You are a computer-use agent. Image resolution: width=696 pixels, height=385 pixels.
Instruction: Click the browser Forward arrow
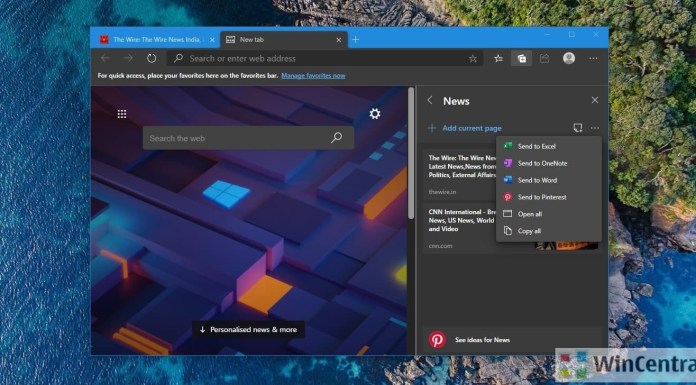click(x=128, y=58)
